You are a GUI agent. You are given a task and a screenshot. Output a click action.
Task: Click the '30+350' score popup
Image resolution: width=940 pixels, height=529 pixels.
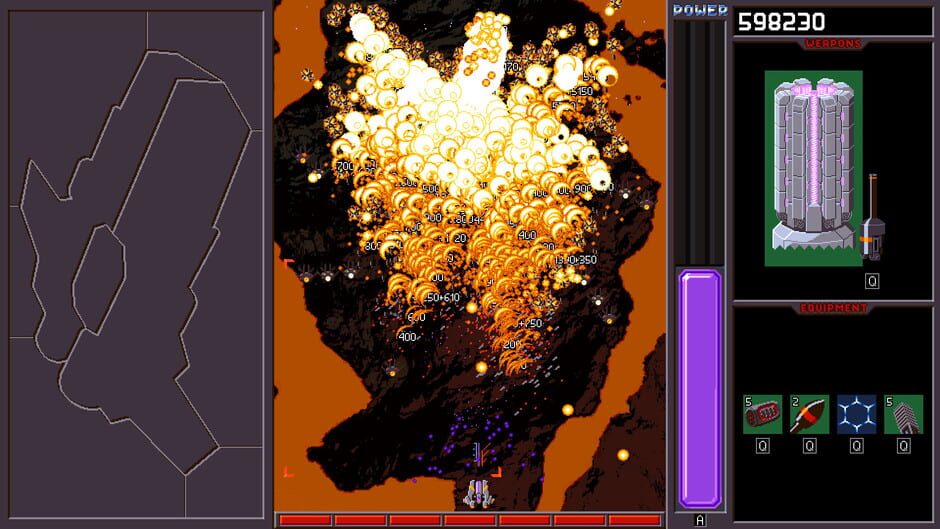click(x=577, y=260)
